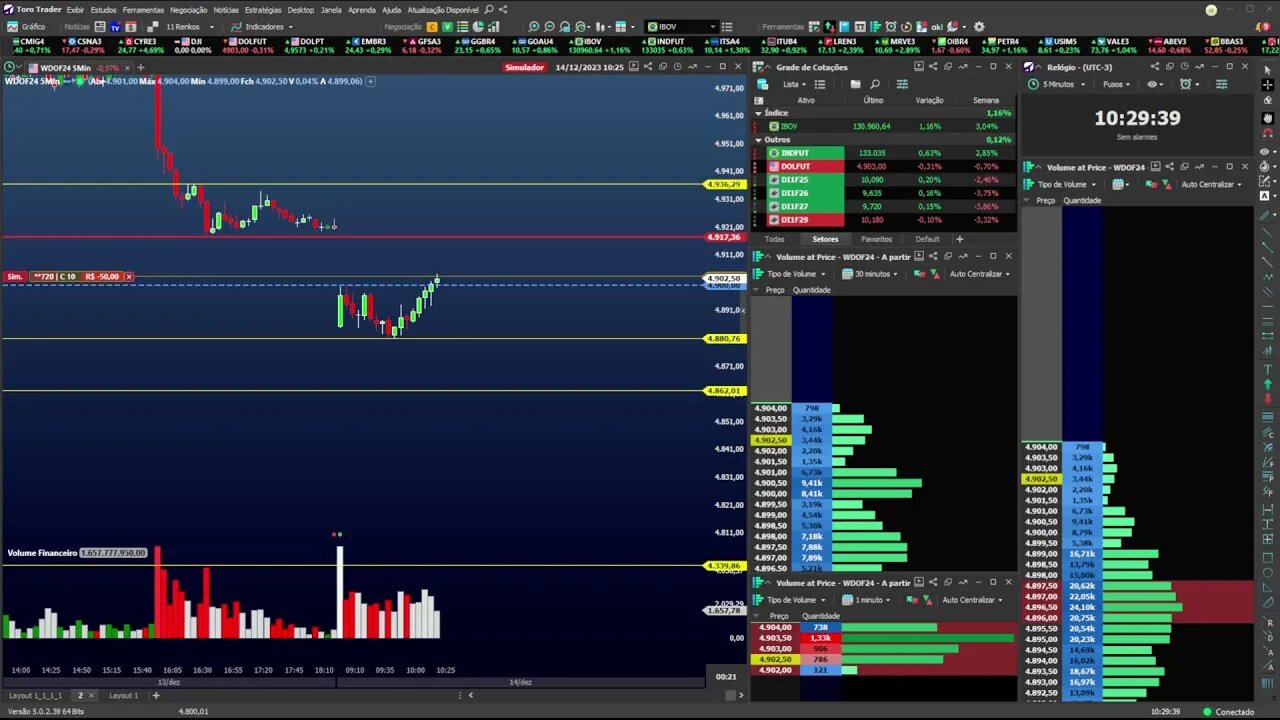Toggle the V sell button in Negociação toolbar

pos(447,26)
